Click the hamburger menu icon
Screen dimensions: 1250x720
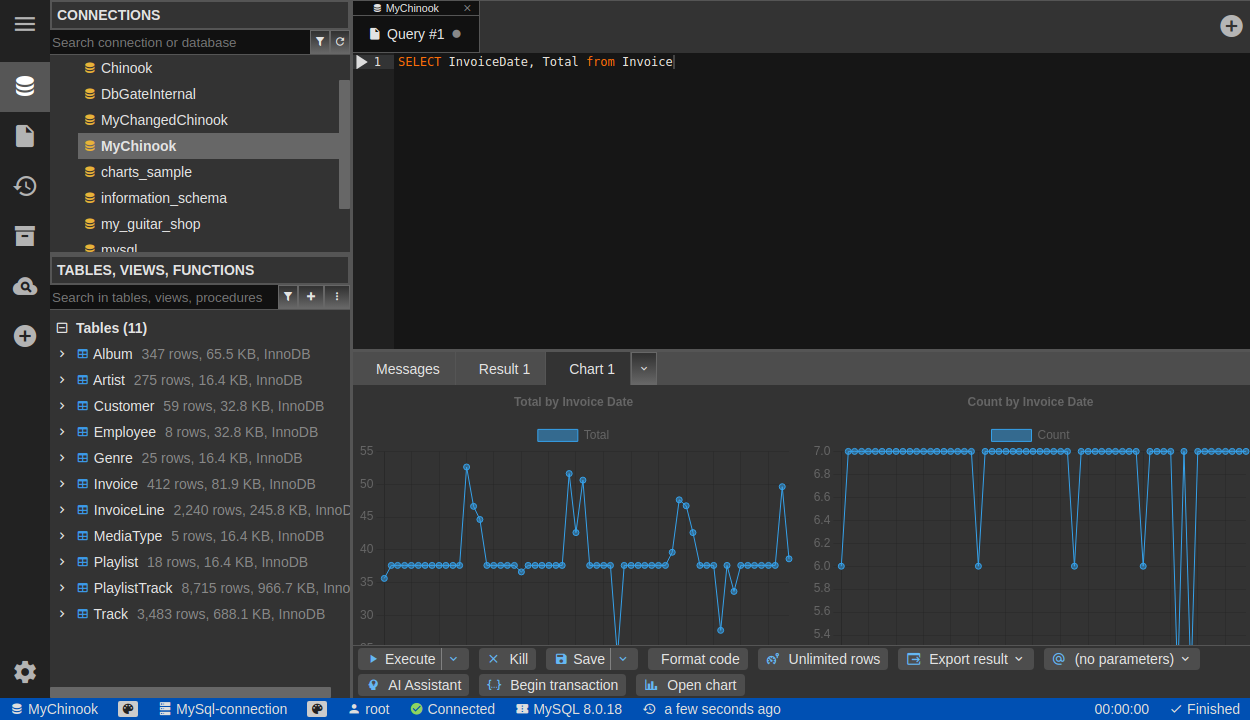(x=25, y=24)
